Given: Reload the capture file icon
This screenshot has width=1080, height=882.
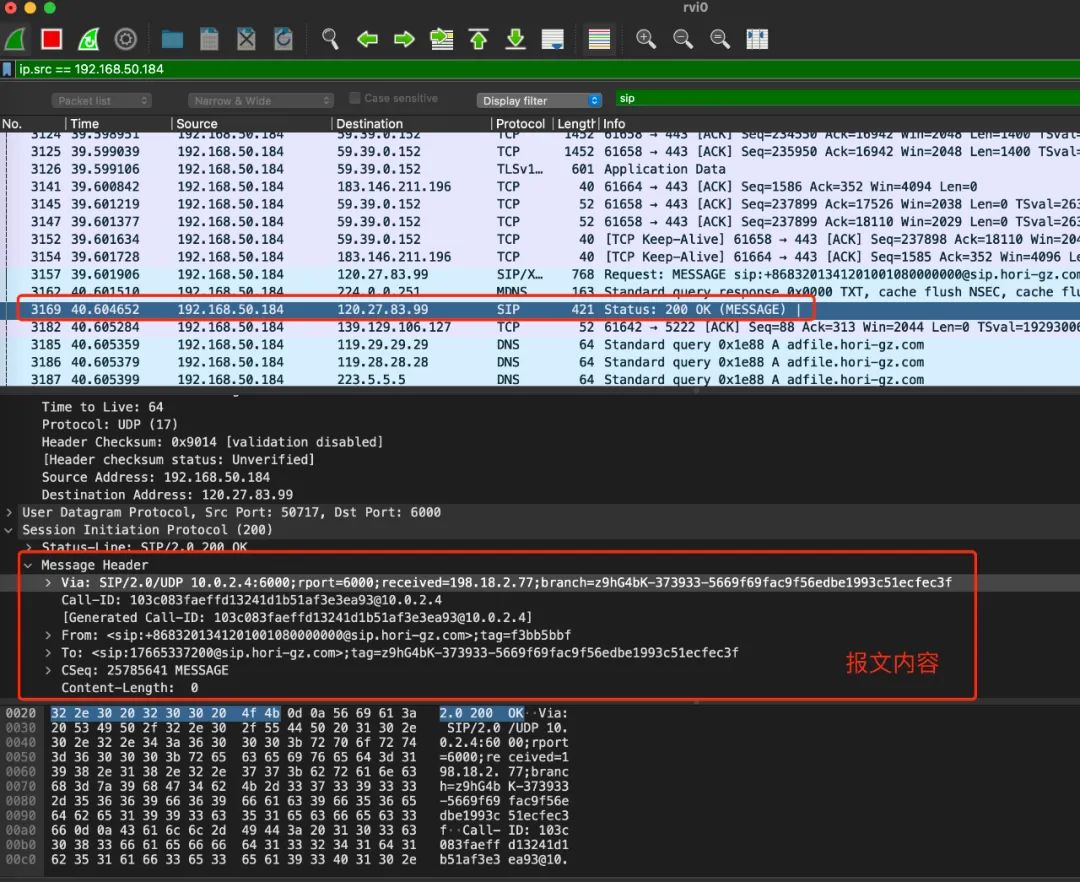Looking at the screenshot, I should click(x=283, y=39).
